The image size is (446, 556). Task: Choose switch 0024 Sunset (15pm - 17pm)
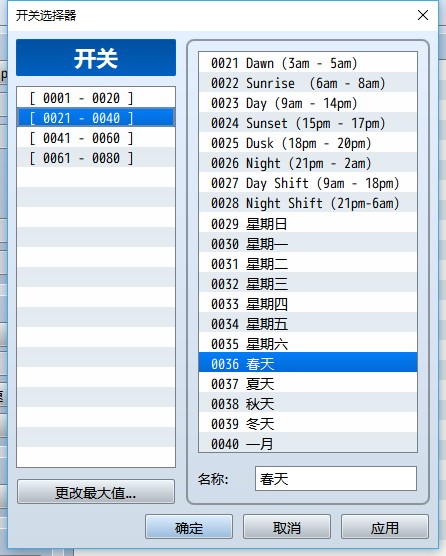click(308, 123)
